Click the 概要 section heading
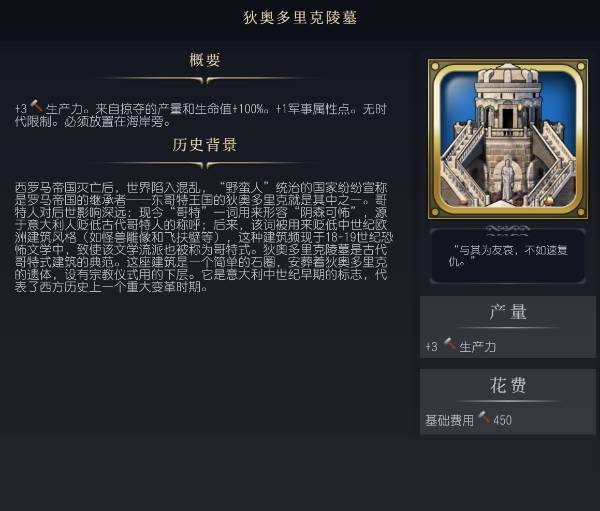Viewport: 600px width, 511px height. tap(205, 60)
